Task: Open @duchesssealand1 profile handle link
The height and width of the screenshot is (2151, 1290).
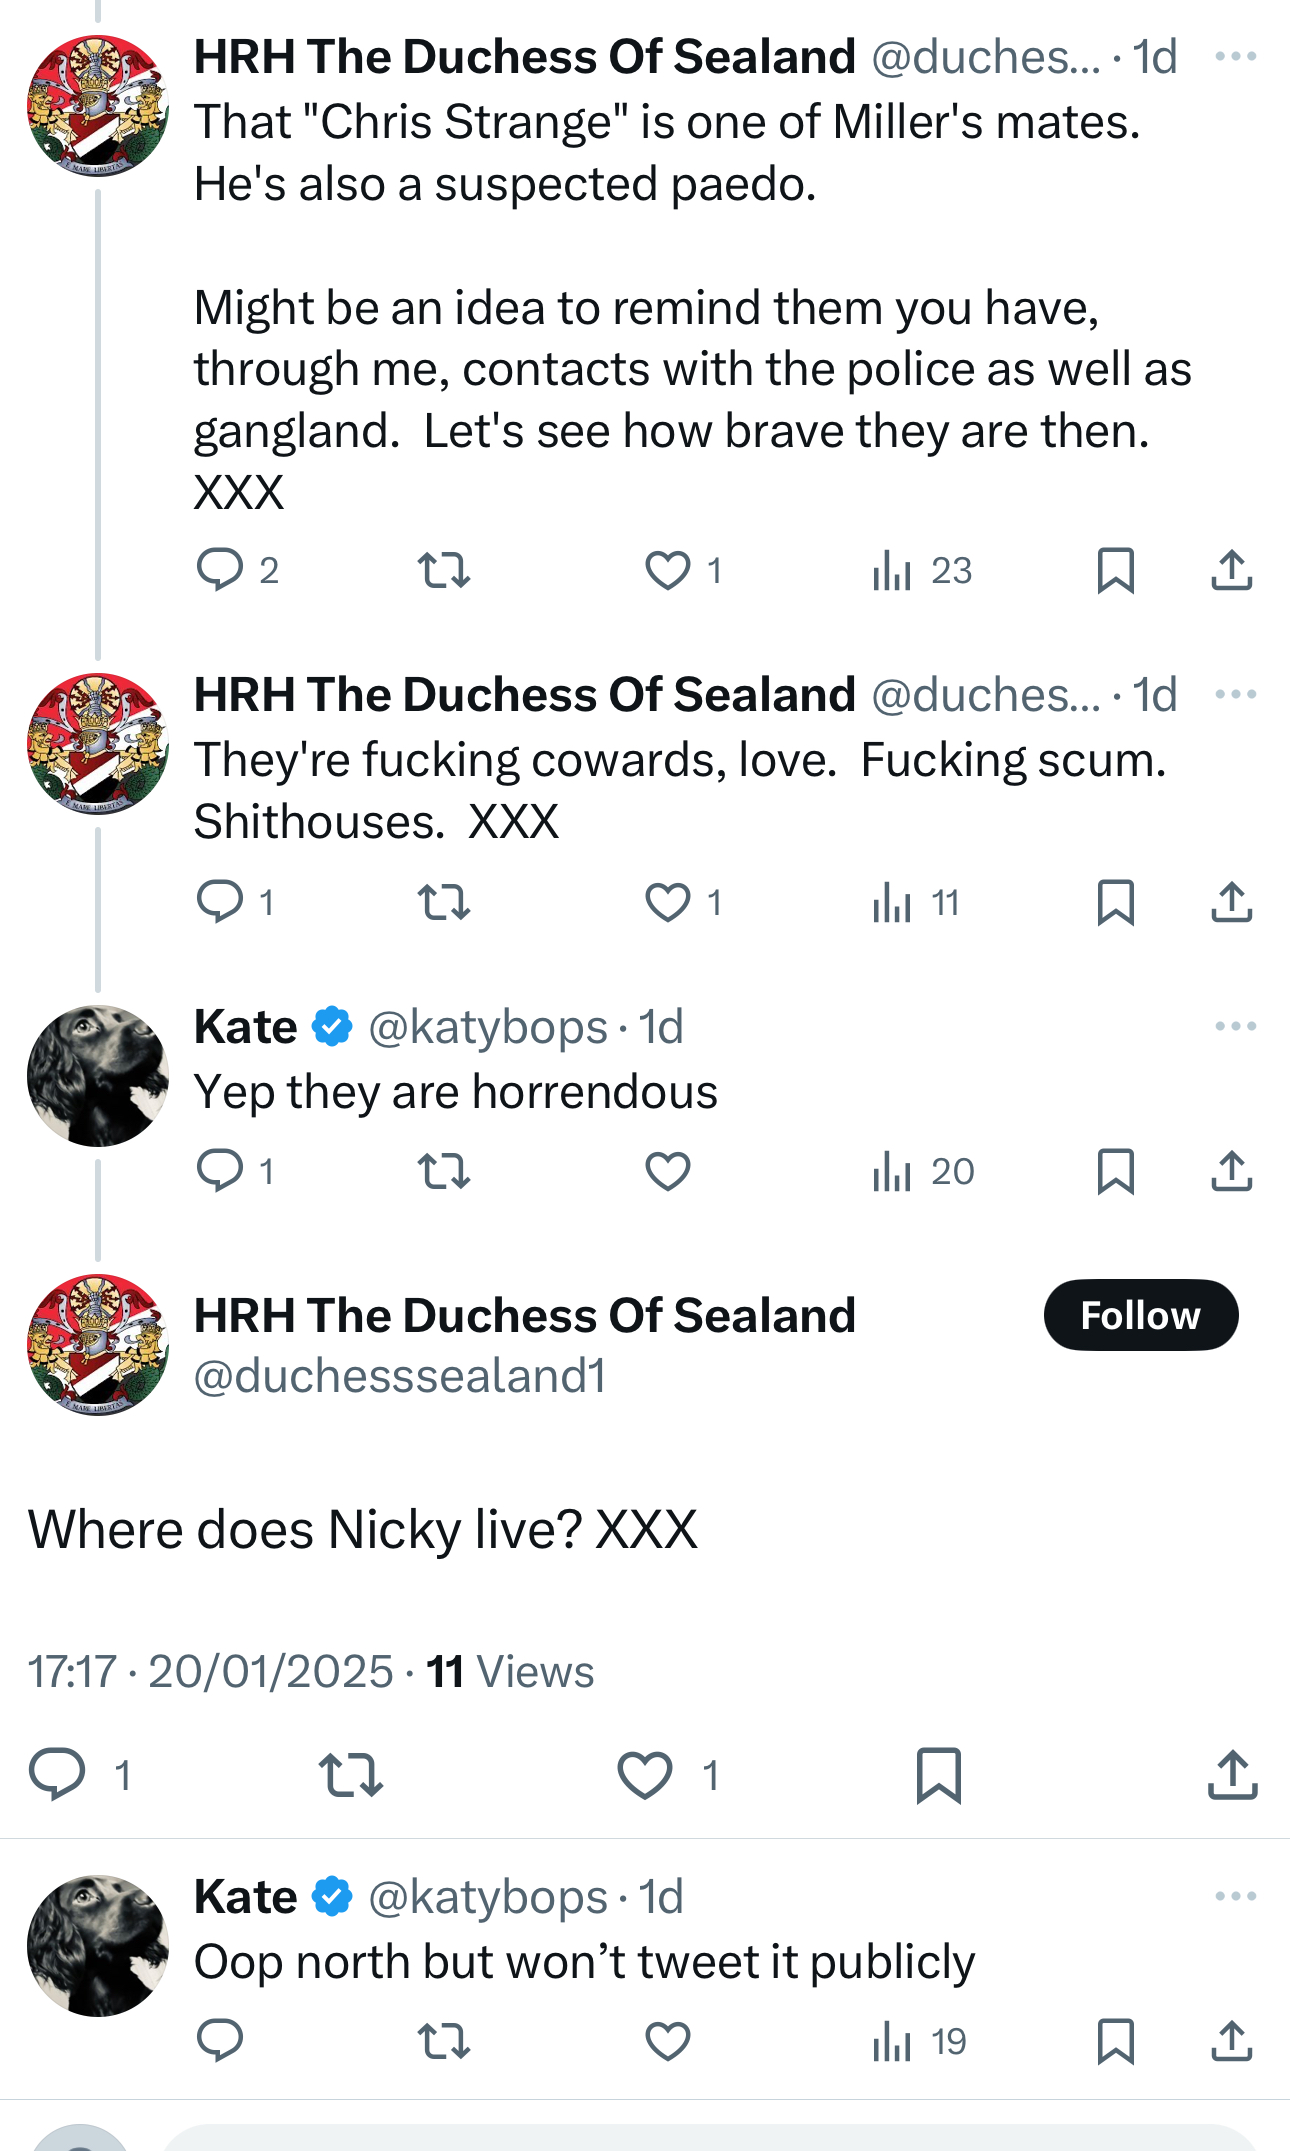Action: [x=400, y=1376]
